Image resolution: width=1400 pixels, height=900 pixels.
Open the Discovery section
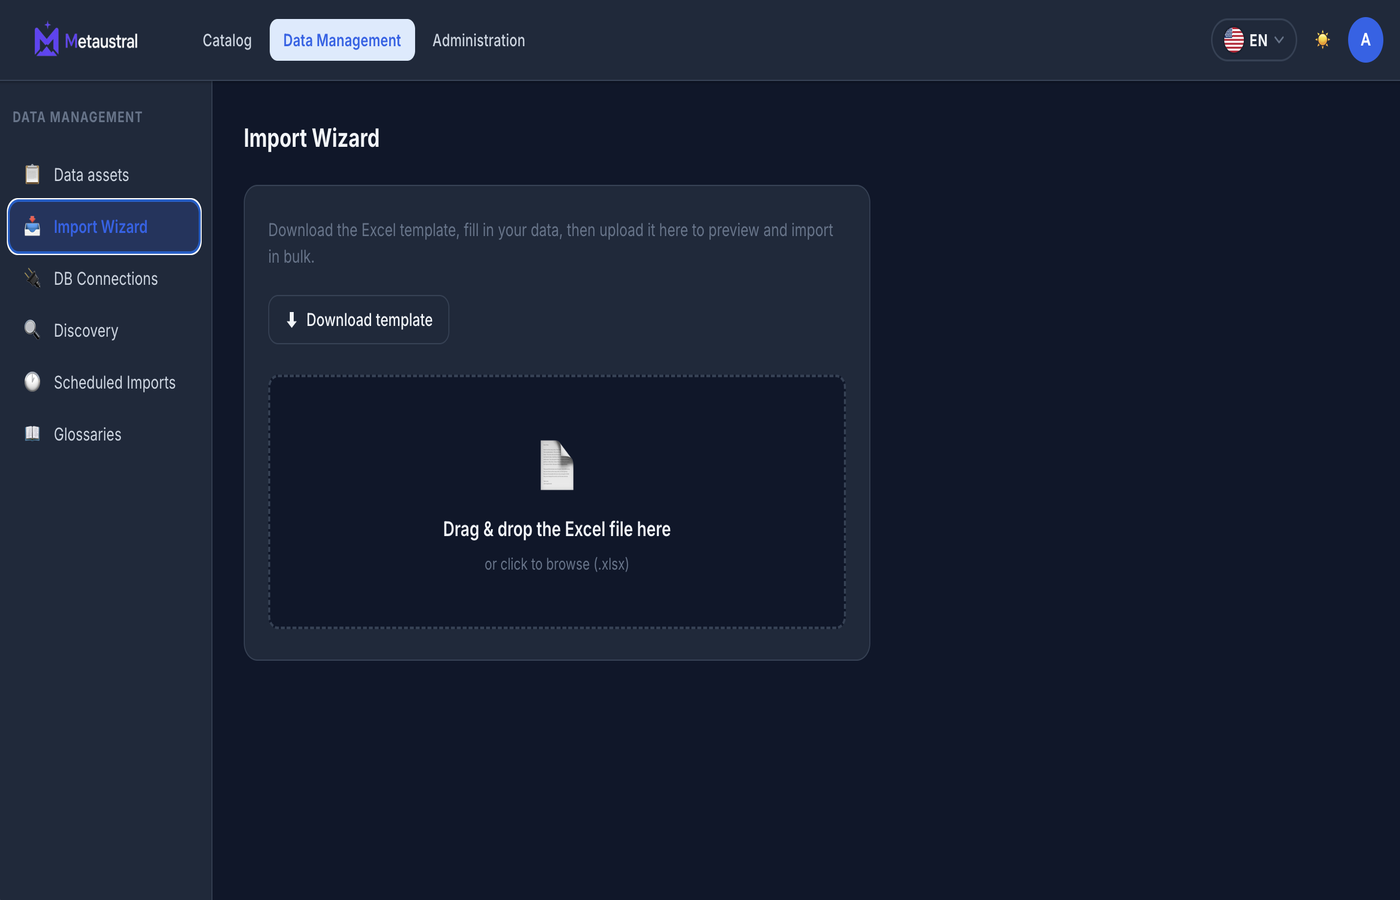coord(104,331)
